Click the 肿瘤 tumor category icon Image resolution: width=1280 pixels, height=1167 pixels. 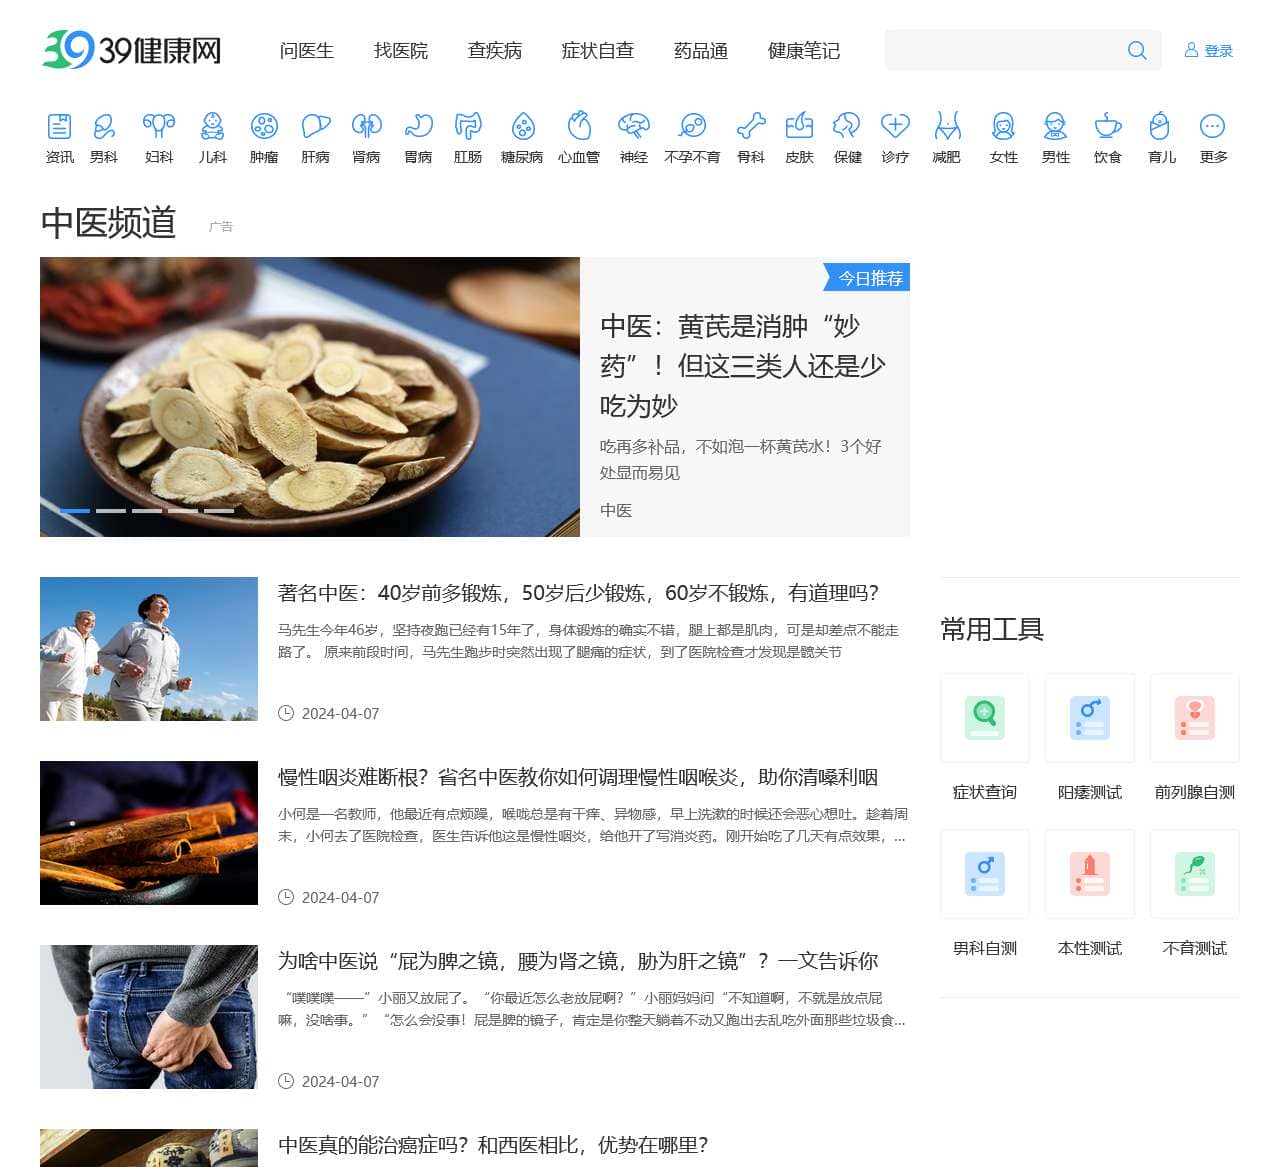pos(264,126)
